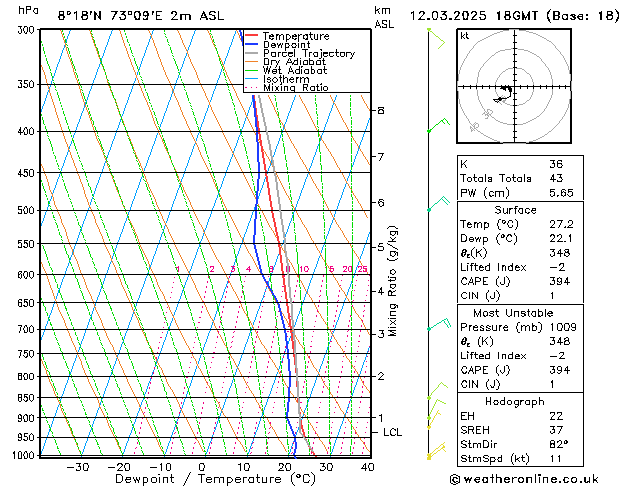Click the LCL marker on the right axis
Image resolution: width=629 pixels, height=486 pixels.
392,432
